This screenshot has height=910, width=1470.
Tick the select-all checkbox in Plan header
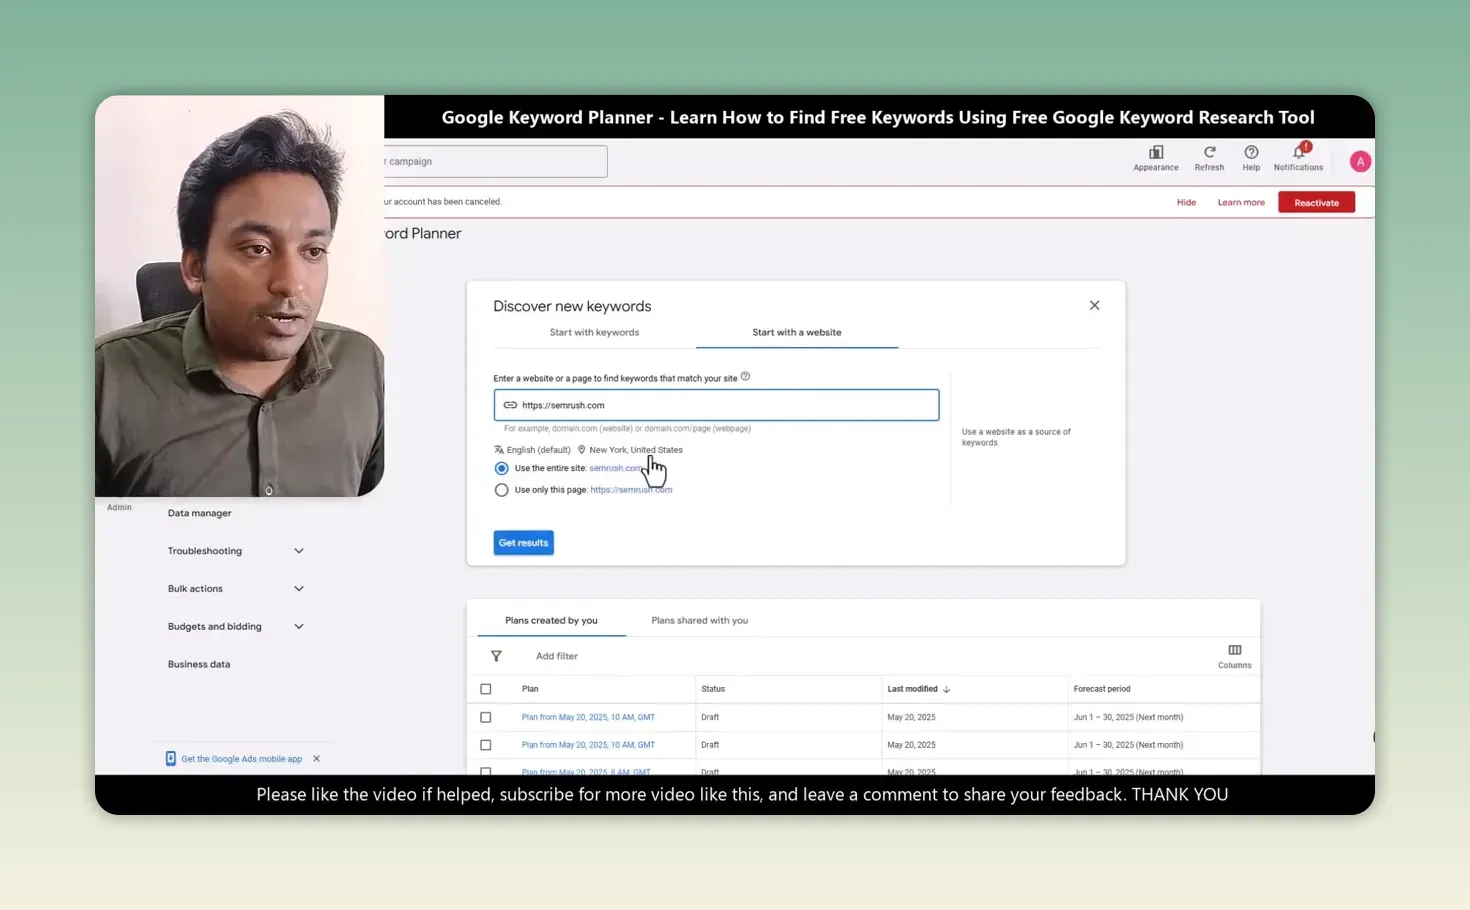[486, 689]
